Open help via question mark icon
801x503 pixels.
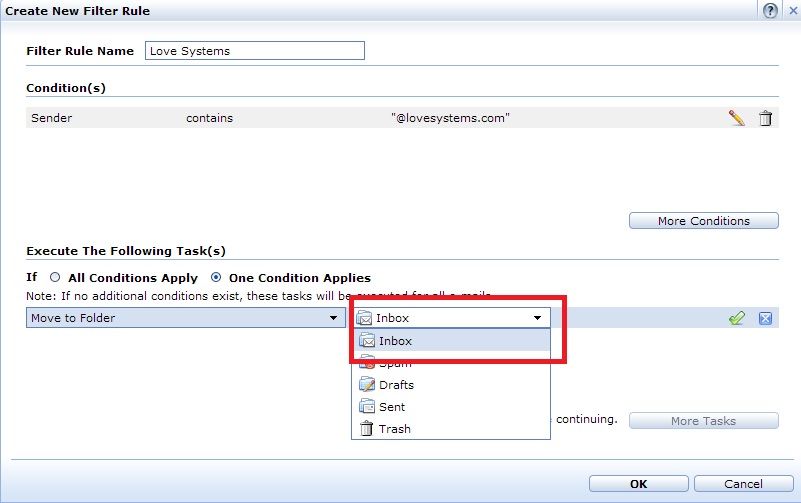[x=770, y=10]
